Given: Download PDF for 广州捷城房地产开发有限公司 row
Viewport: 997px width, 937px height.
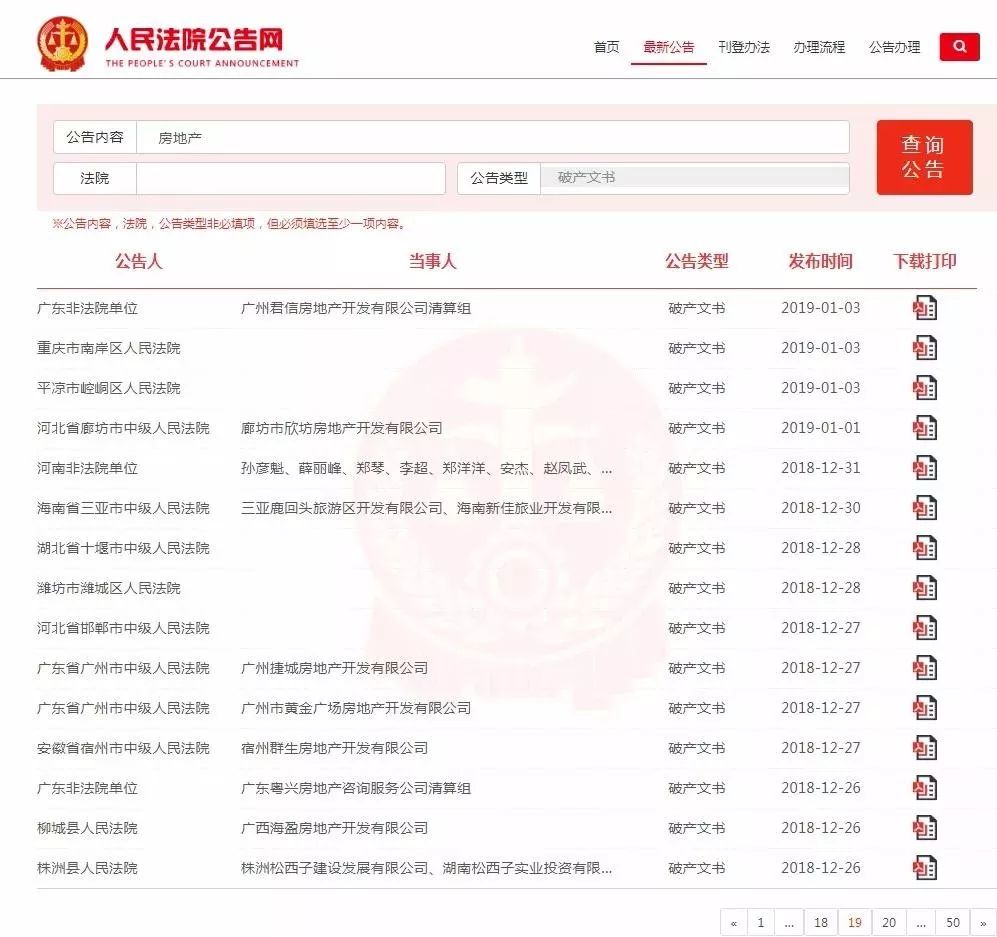Looking at the screenshot, I should click(925, 667).
